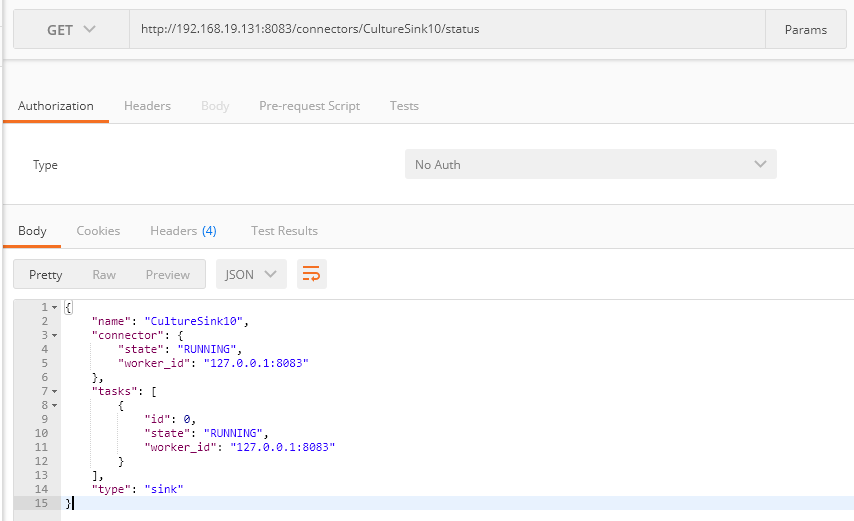
Task: Click the "CultureSink10" name value
Action: pos(193,321)
